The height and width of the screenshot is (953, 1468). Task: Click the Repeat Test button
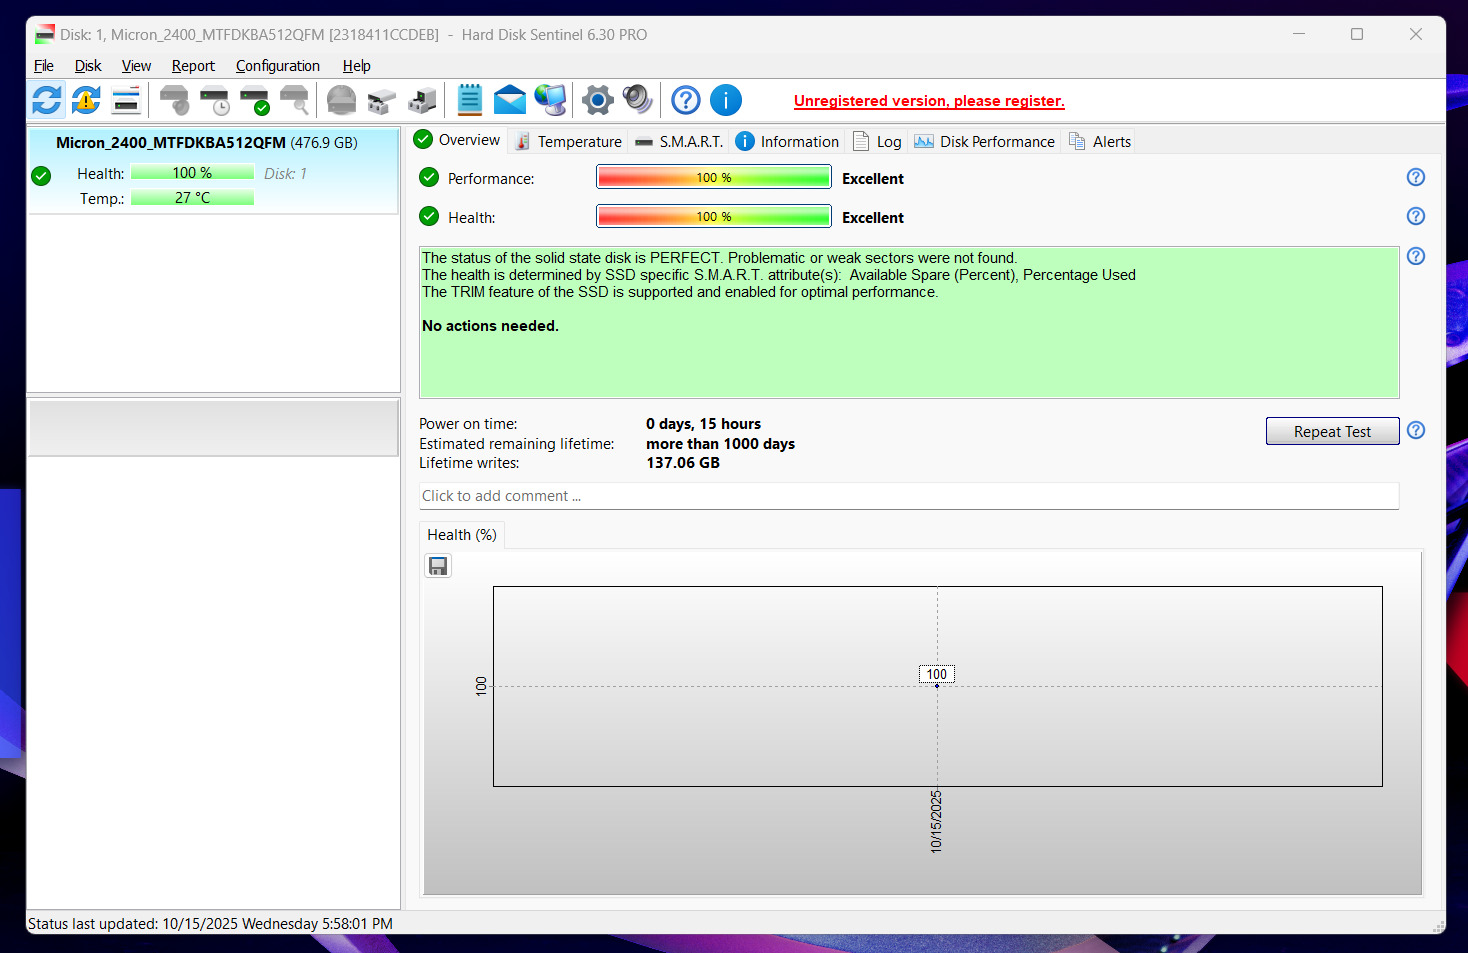click(x=1332, y=431)
